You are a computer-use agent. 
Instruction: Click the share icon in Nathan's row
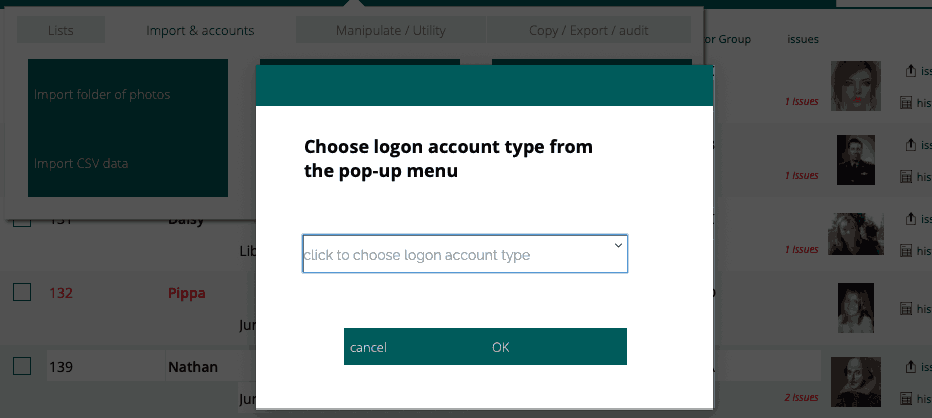coord(910,365)
